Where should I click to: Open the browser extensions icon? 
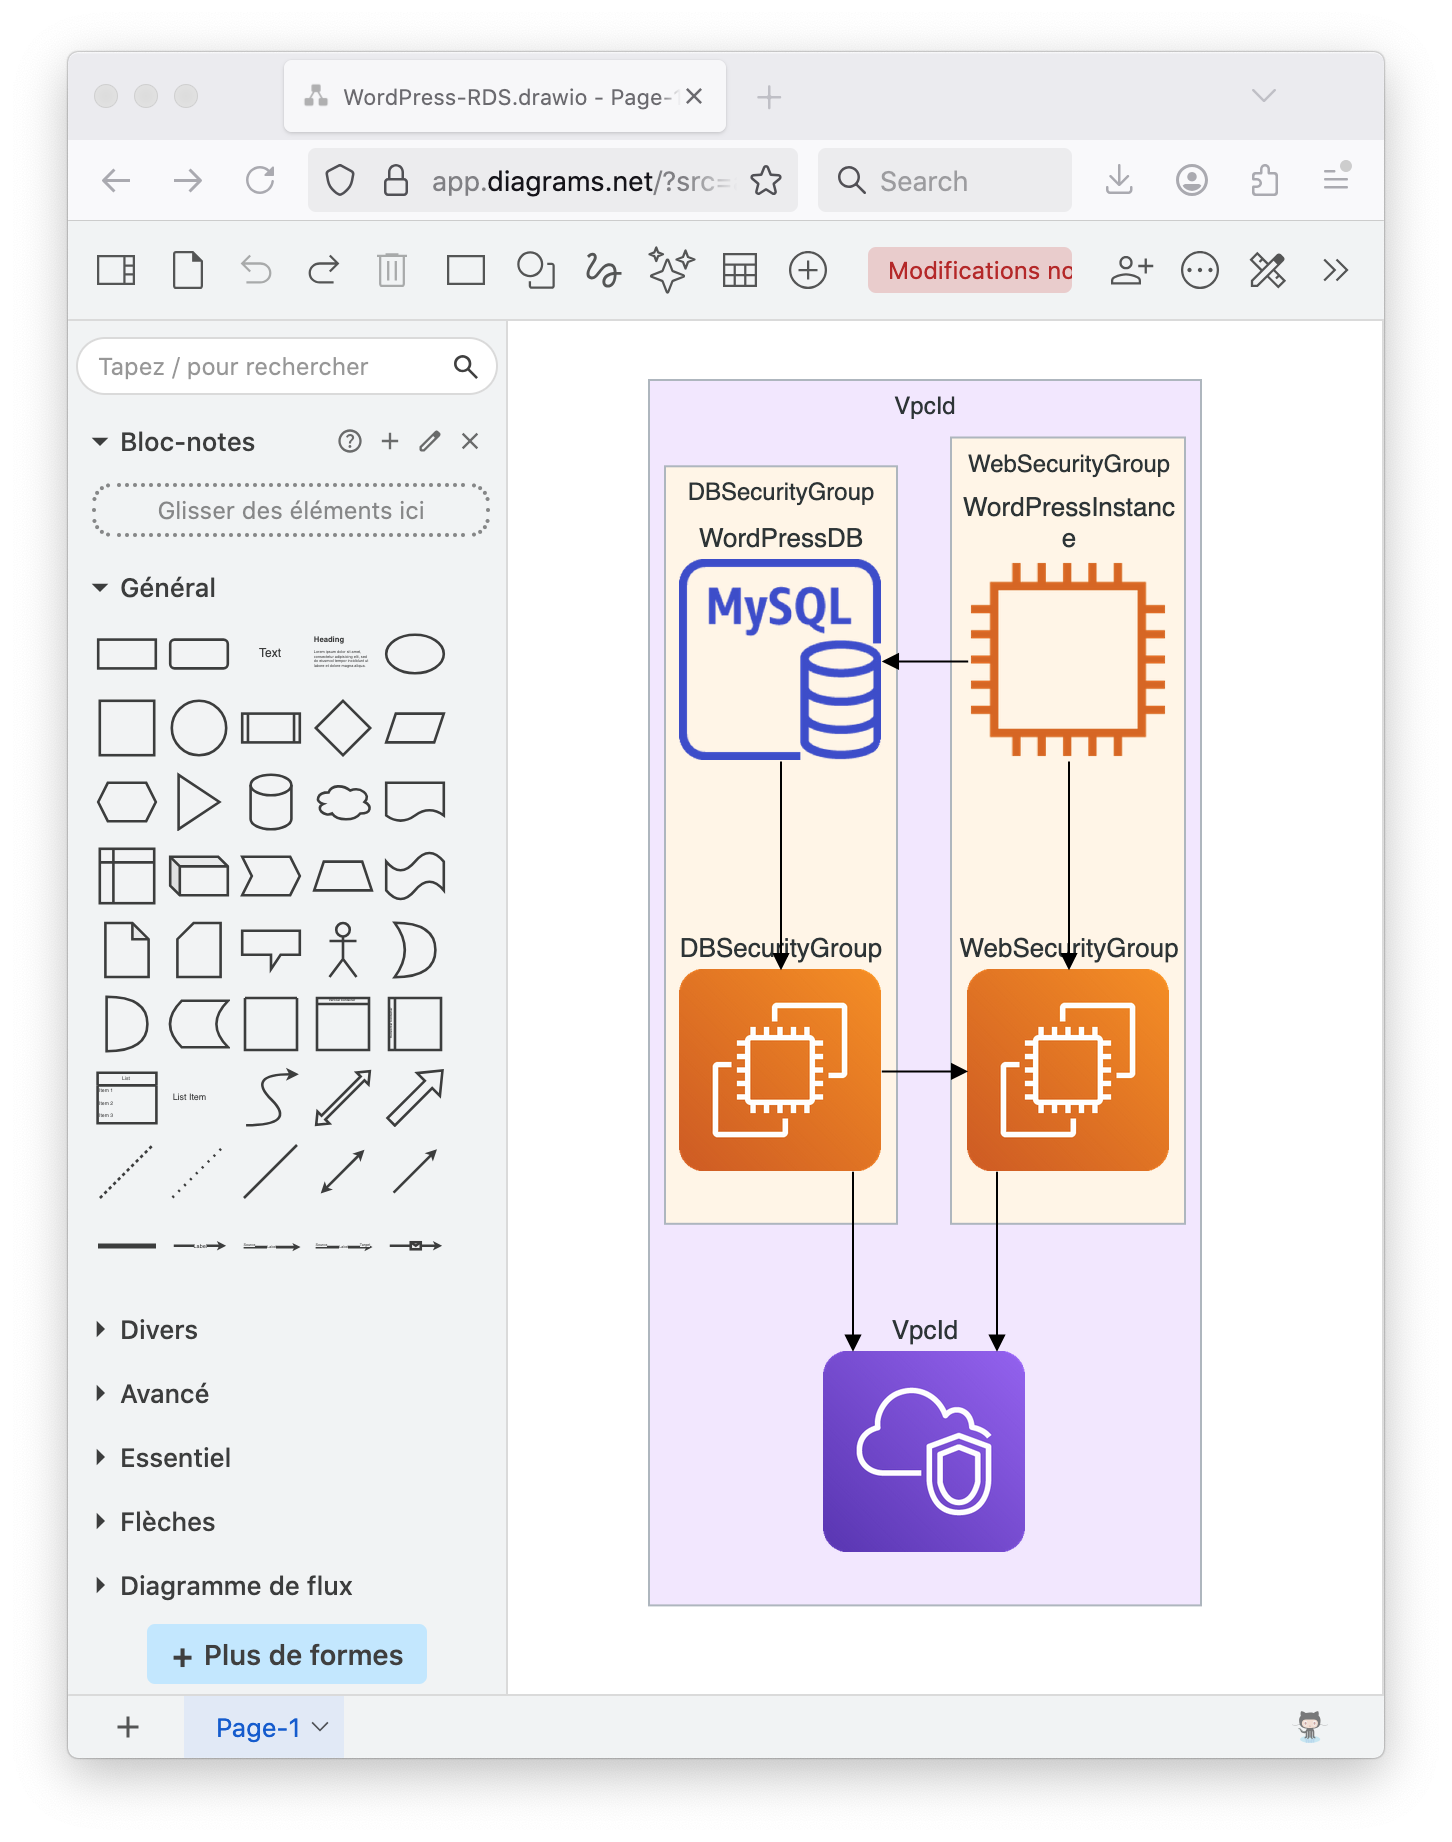[1265, 180]
